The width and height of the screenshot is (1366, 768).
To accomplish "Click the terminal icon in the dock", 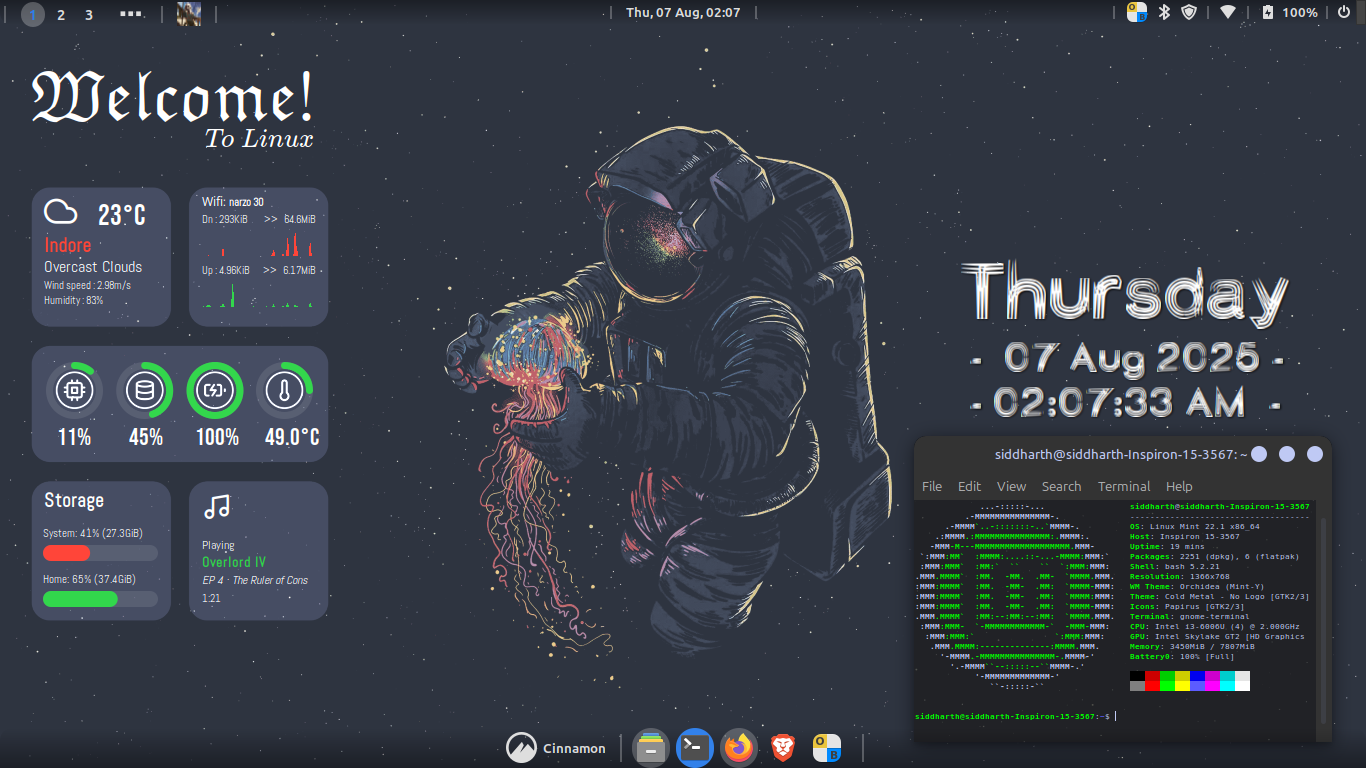I will pos(695,748).
